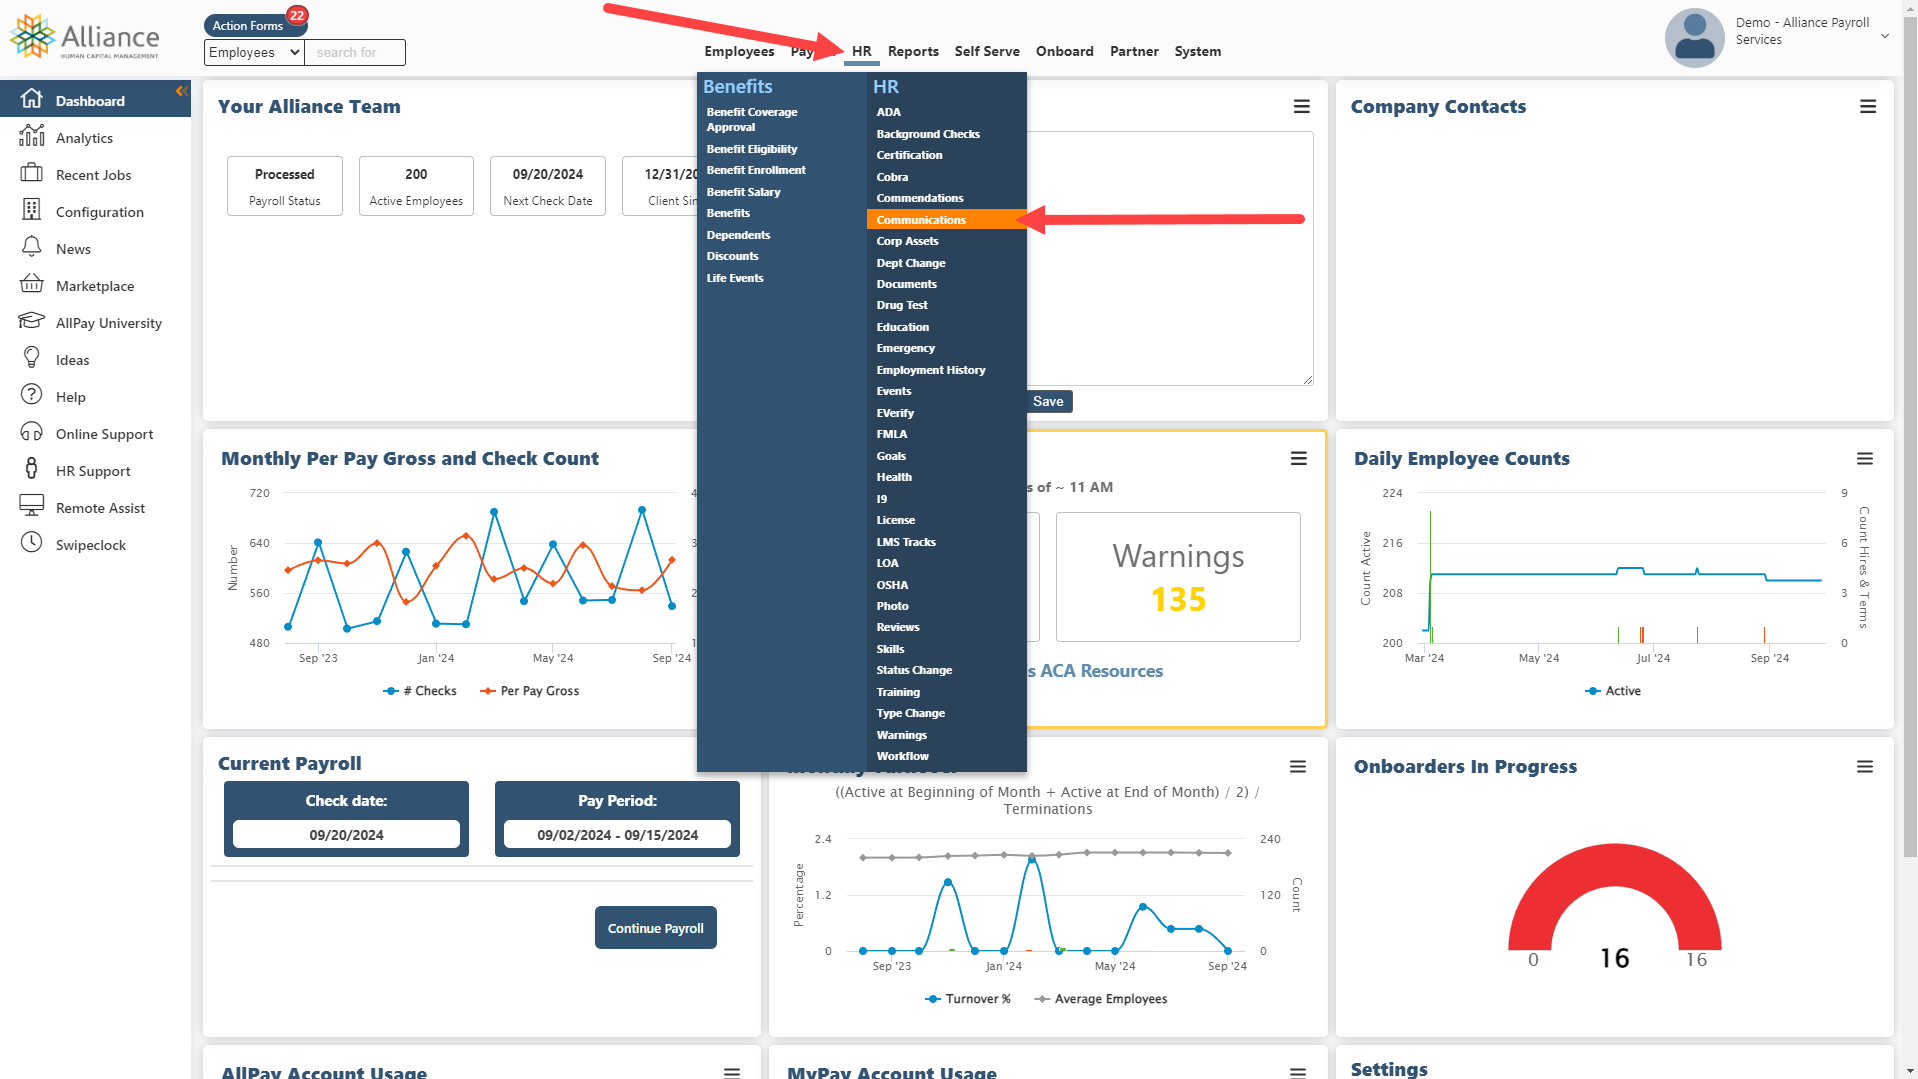Viewport: 1918px width, 1079px height.
Task: Open Recent Jobs briefcase icon
Action: coord(32,173)
